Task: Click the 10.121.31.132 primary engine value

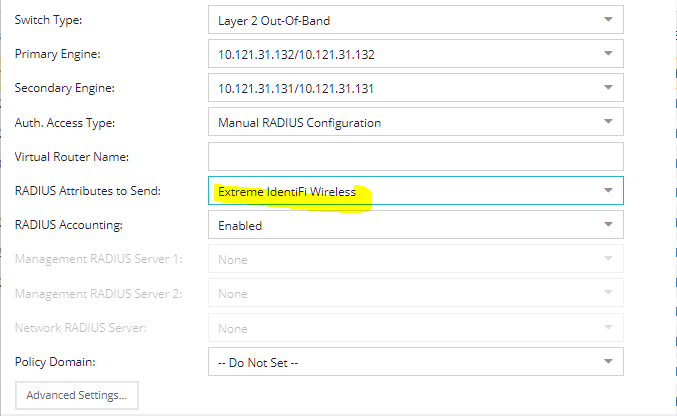Action: (x=296, y=55)
